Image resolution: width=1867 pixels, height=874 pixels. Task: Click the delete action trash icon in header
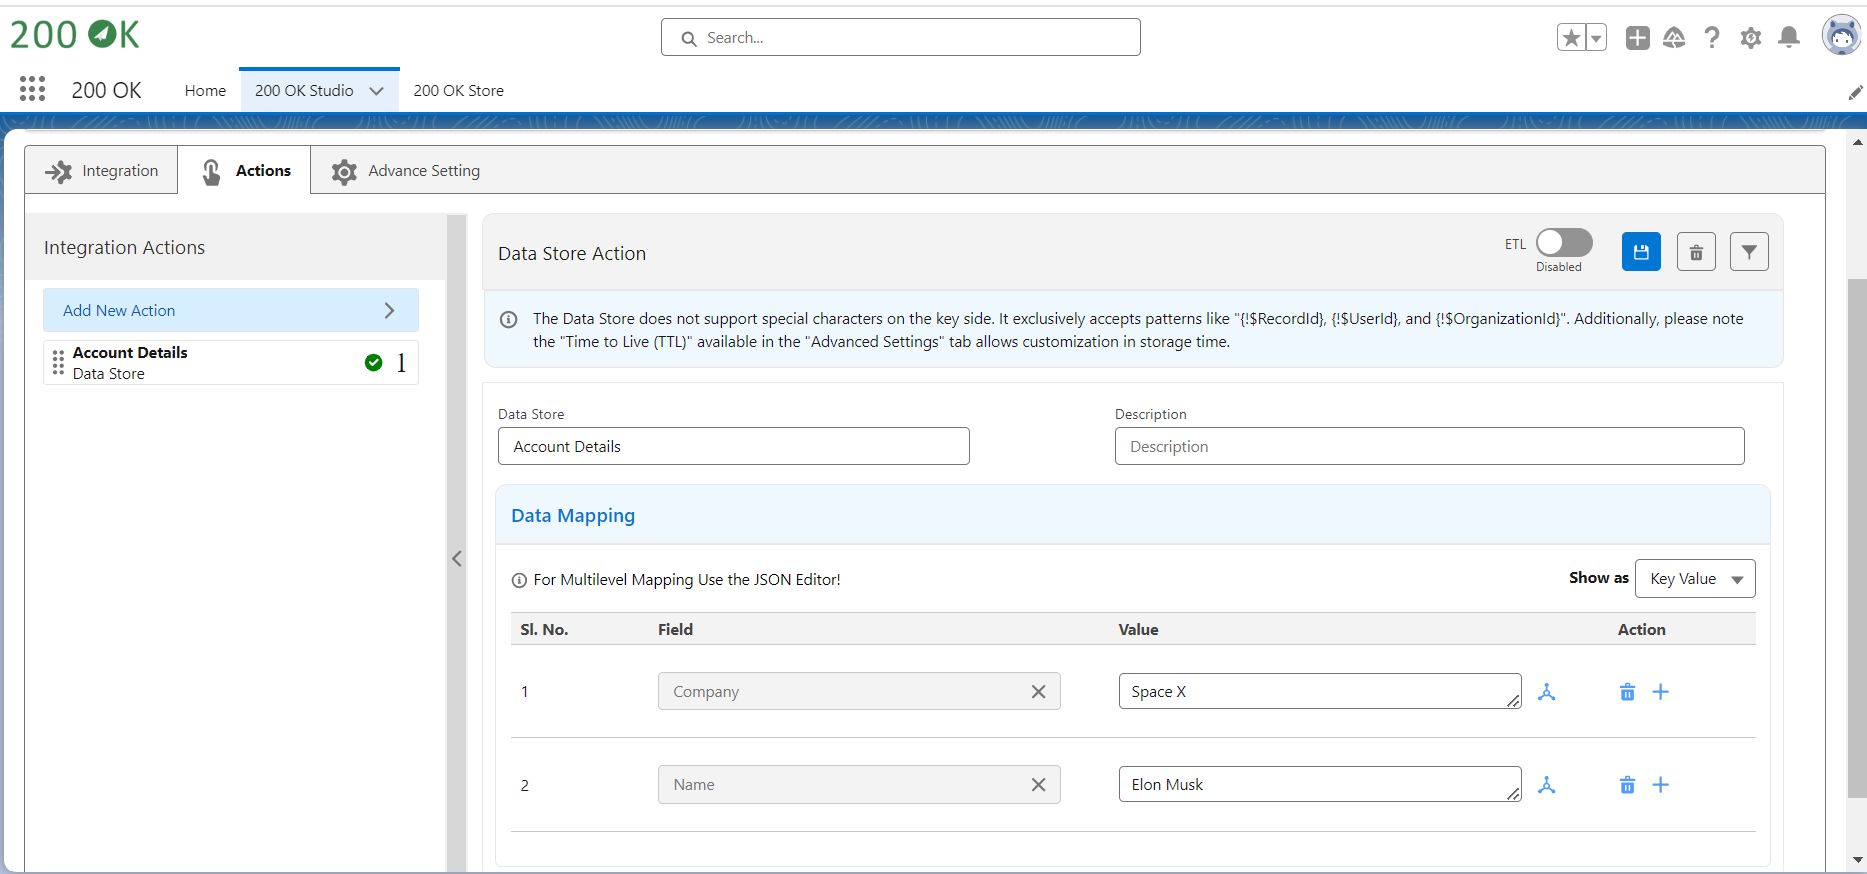[x=1696, y=252]
